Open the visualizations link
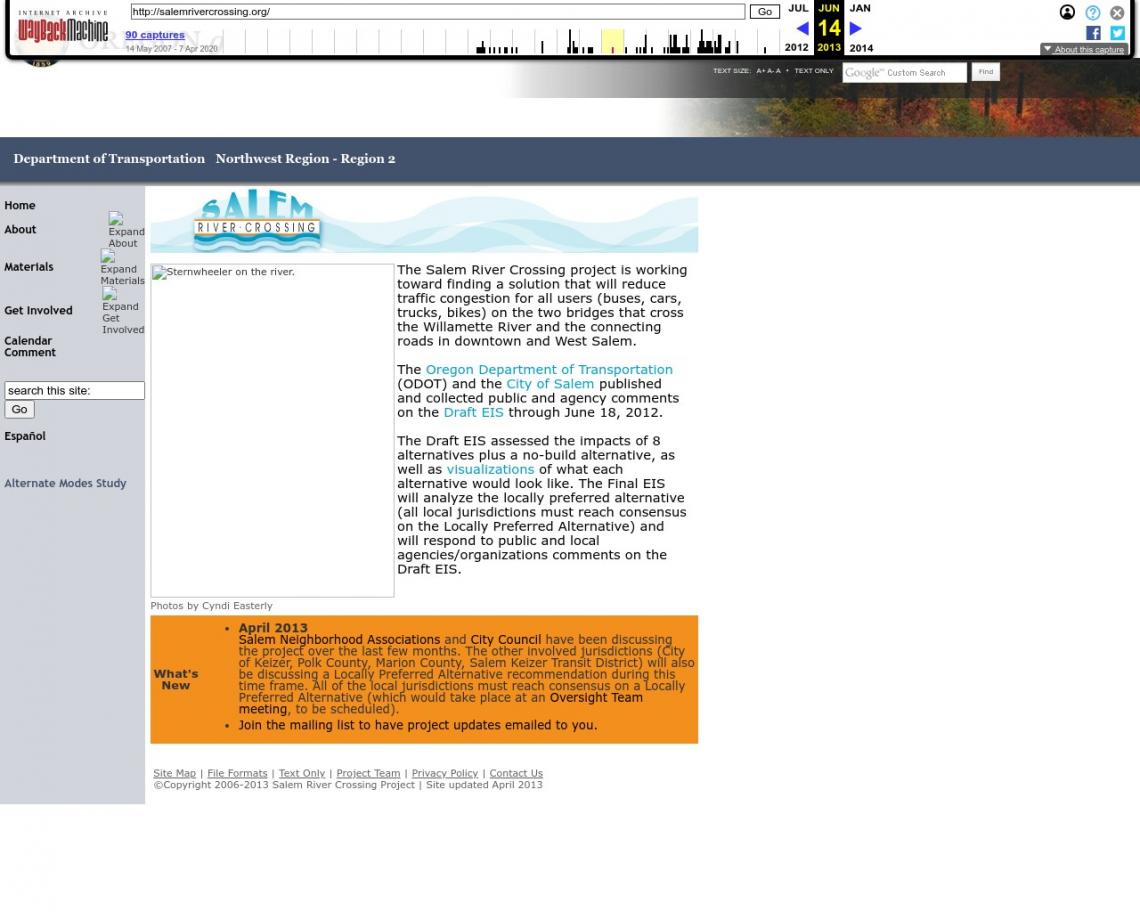 coord(490,470)
